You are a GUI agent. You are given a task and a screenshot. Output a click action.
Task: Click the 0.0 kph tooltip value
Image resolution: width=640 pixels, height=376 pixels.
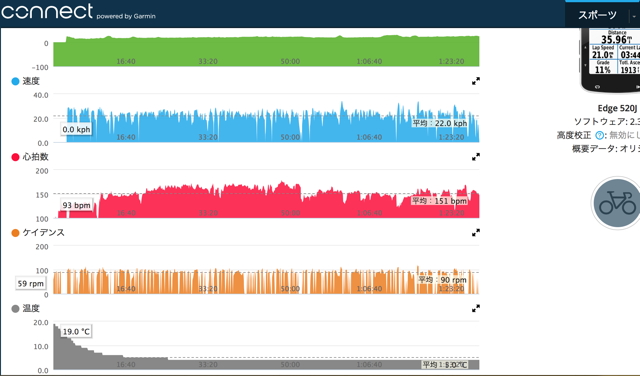[76, 129]
